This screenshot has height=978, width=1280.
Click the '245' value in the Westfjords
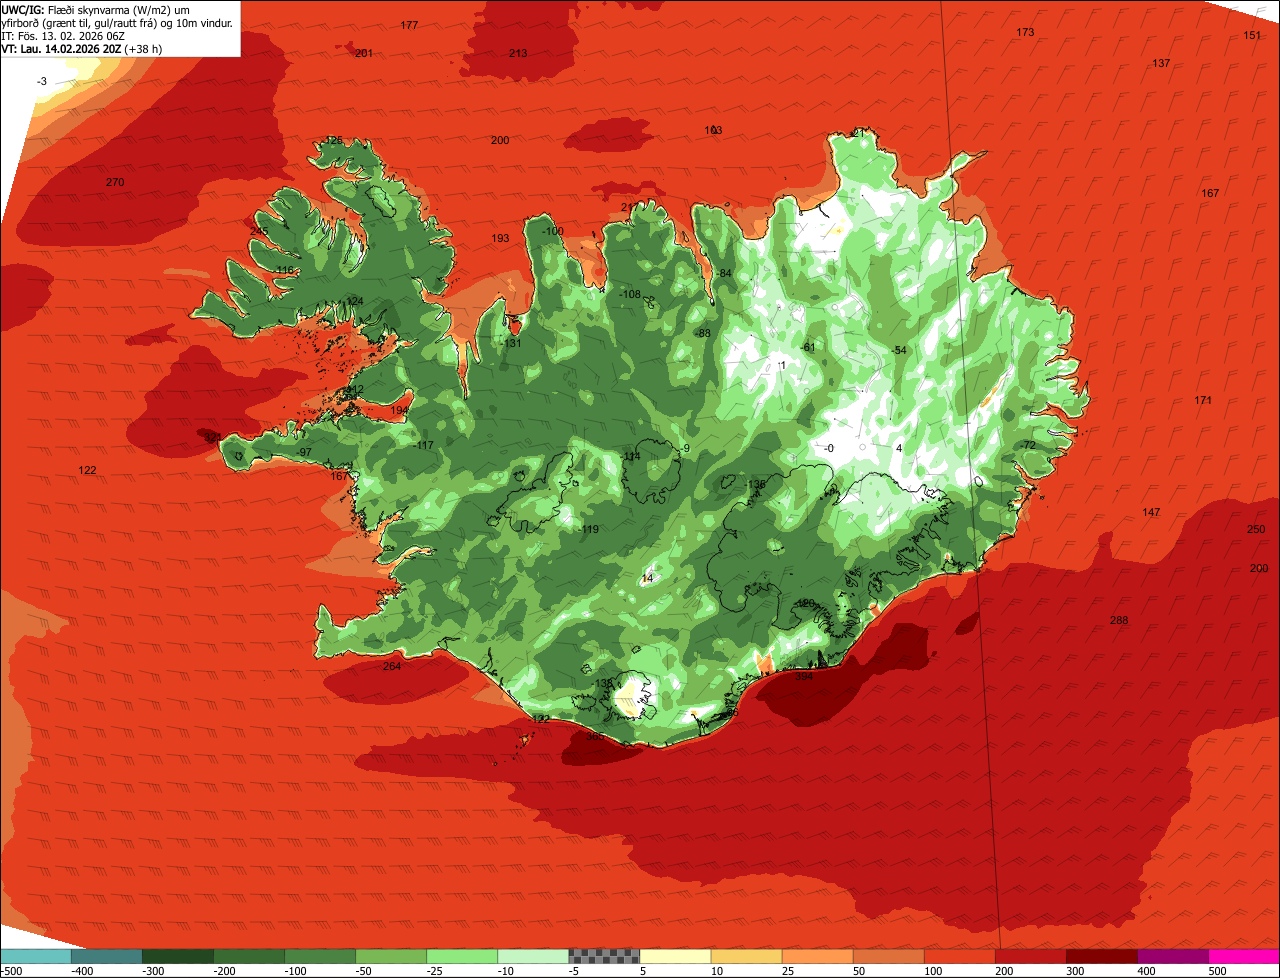point(259,231)
